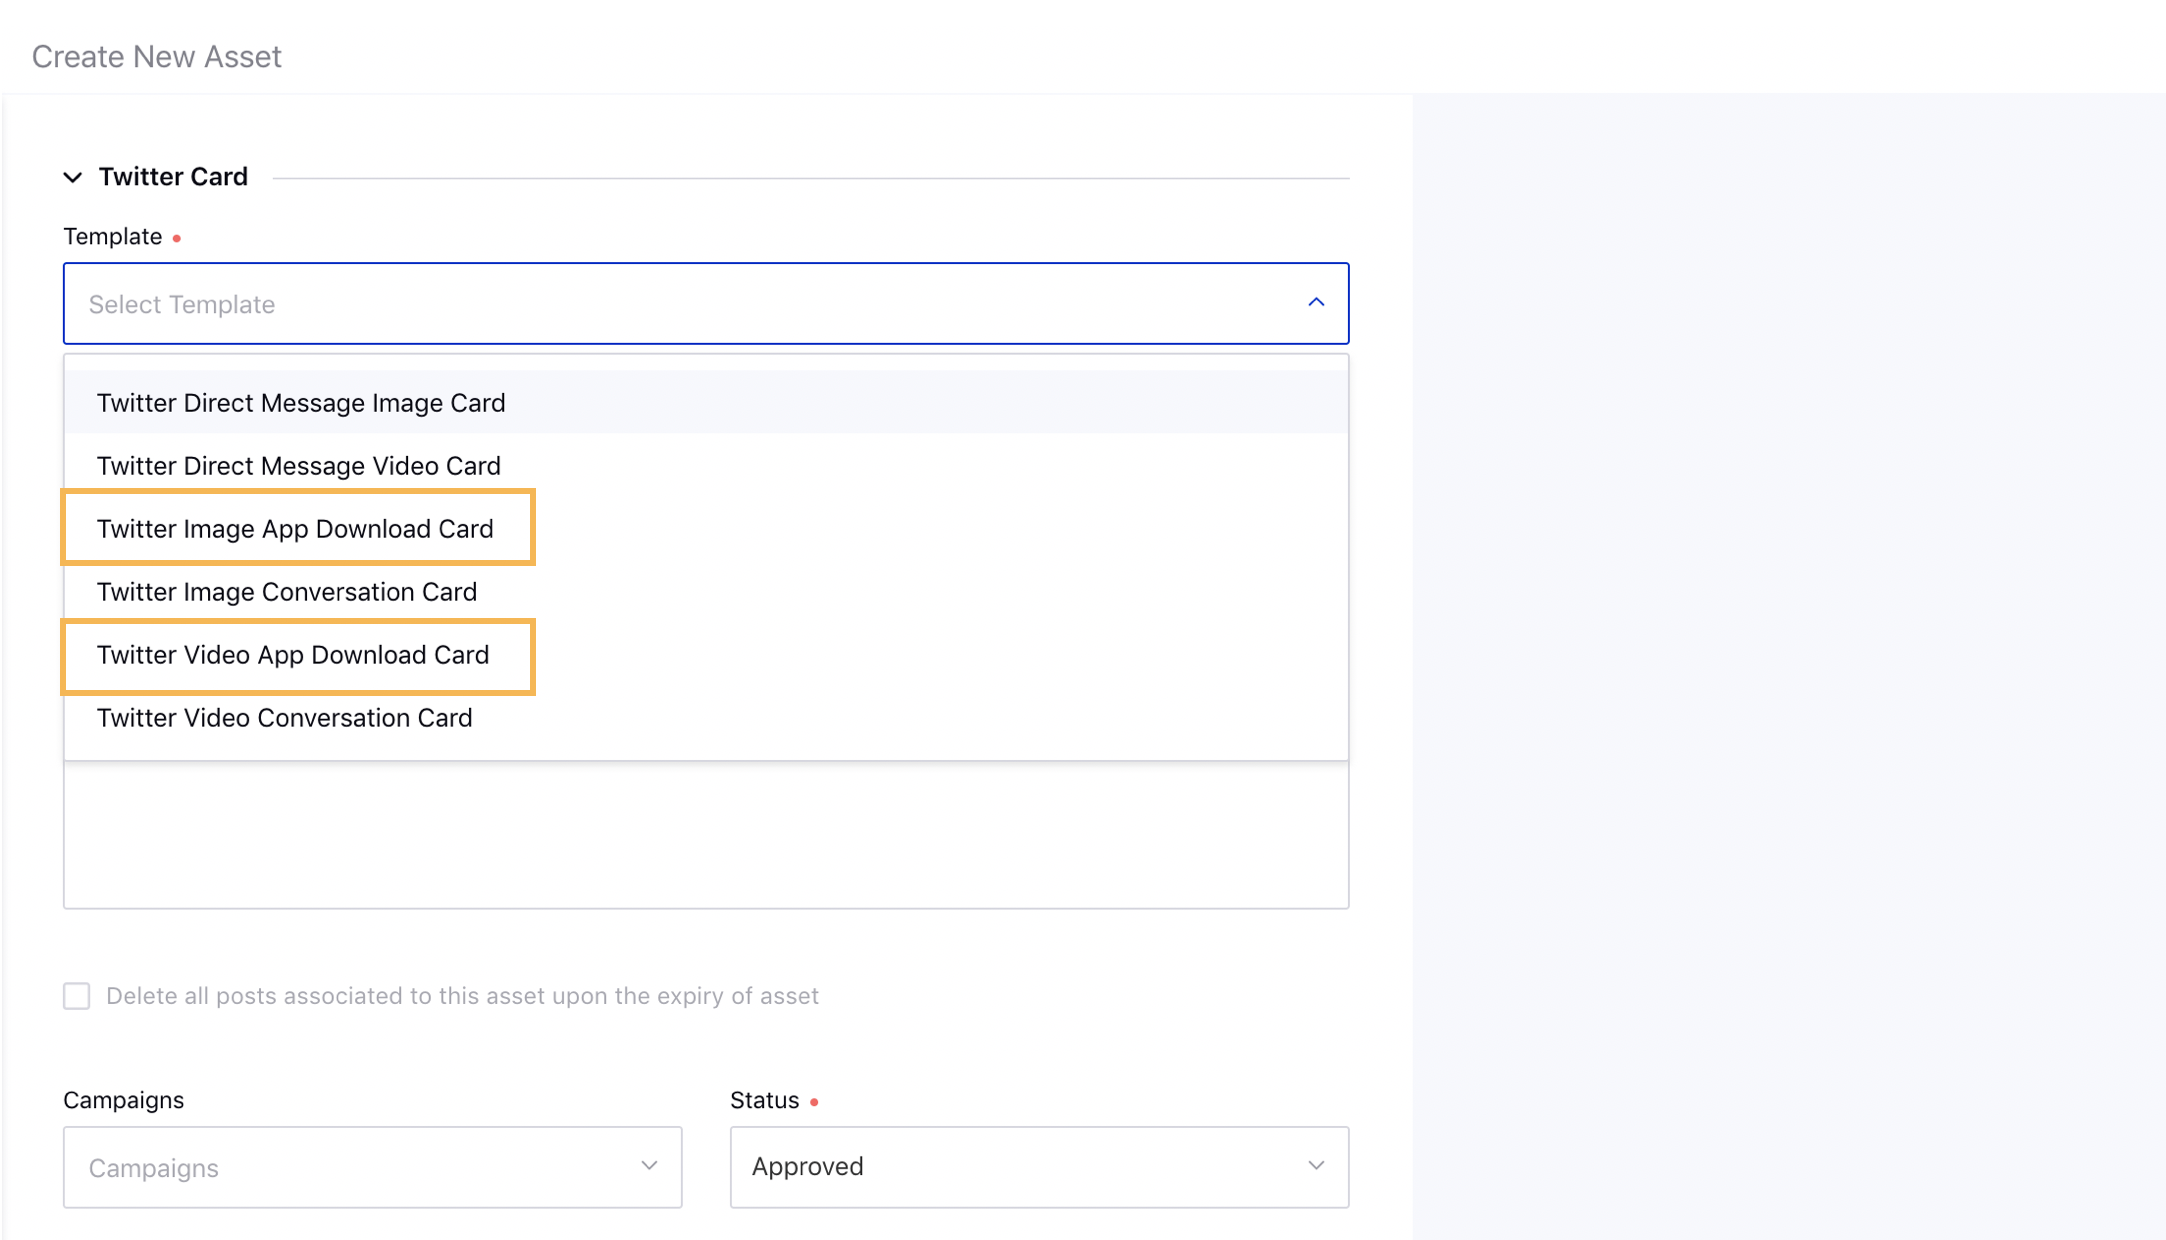Close the template list with the up chevron
Viewport: 2166px width, 1240px height.
pyautogui.click(x=1315, y=302)
